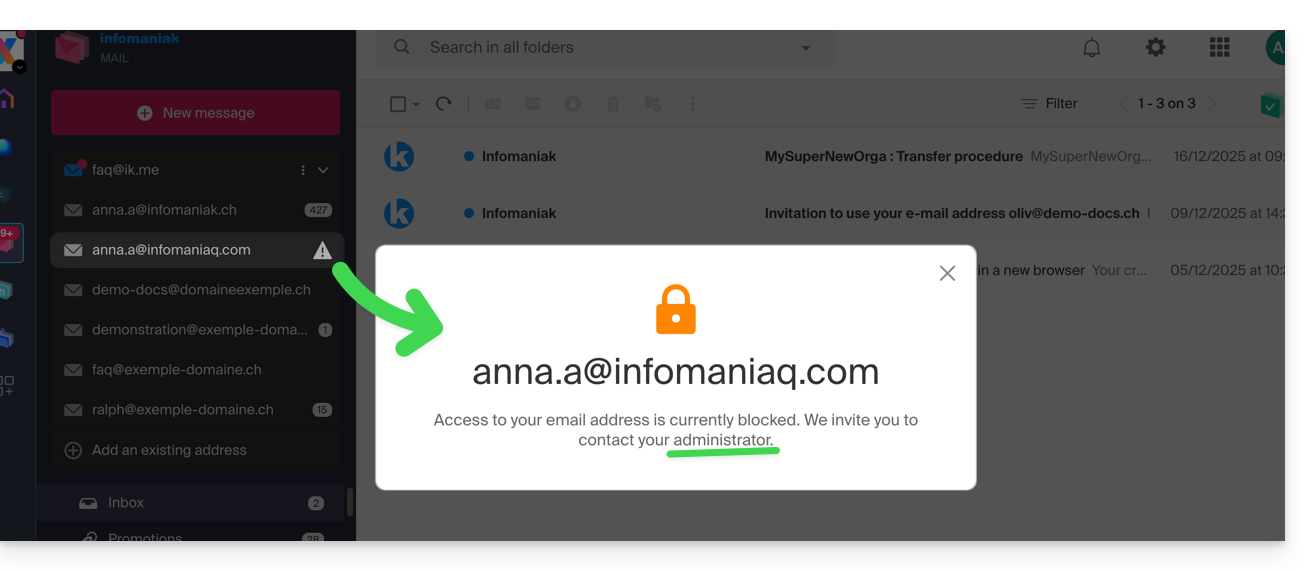Click the warning triangle beside anna.a@infomaniaq.com

pyautogui.click(x=322, y=251)
